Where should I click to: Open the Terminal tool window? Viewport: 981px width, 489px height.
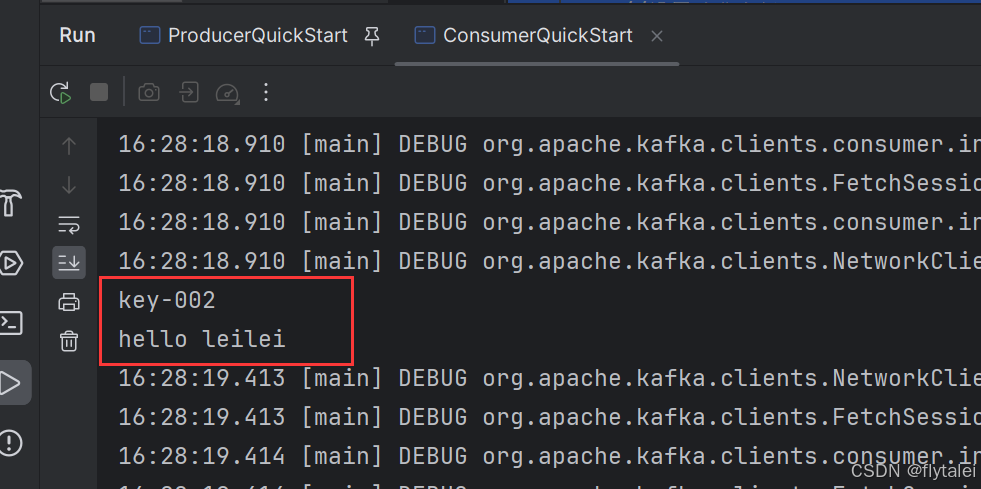(x=11, y=323)
